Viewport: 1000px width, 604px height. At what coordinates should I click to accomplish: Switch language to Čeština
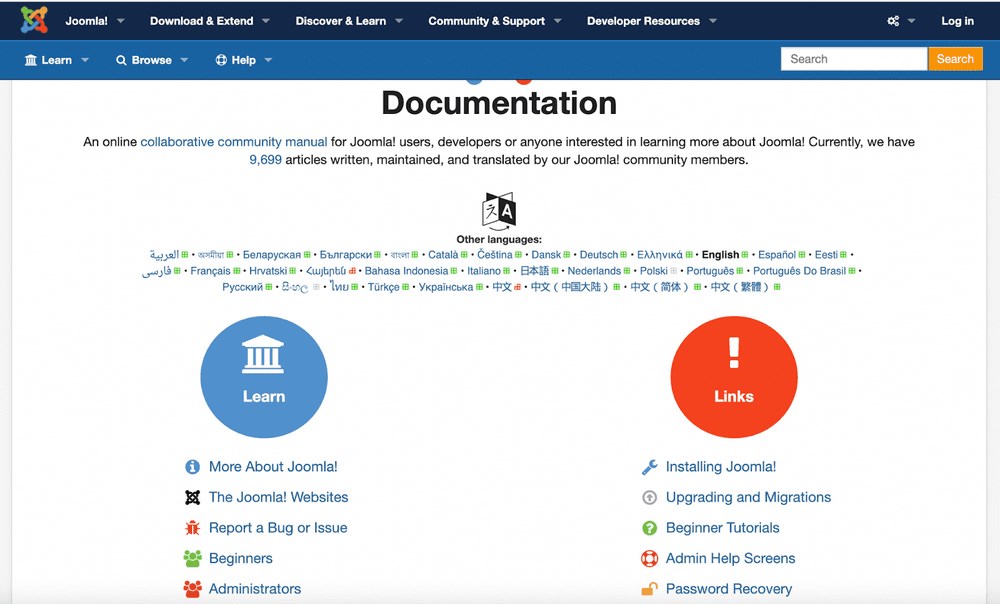[x=495, y=254]
